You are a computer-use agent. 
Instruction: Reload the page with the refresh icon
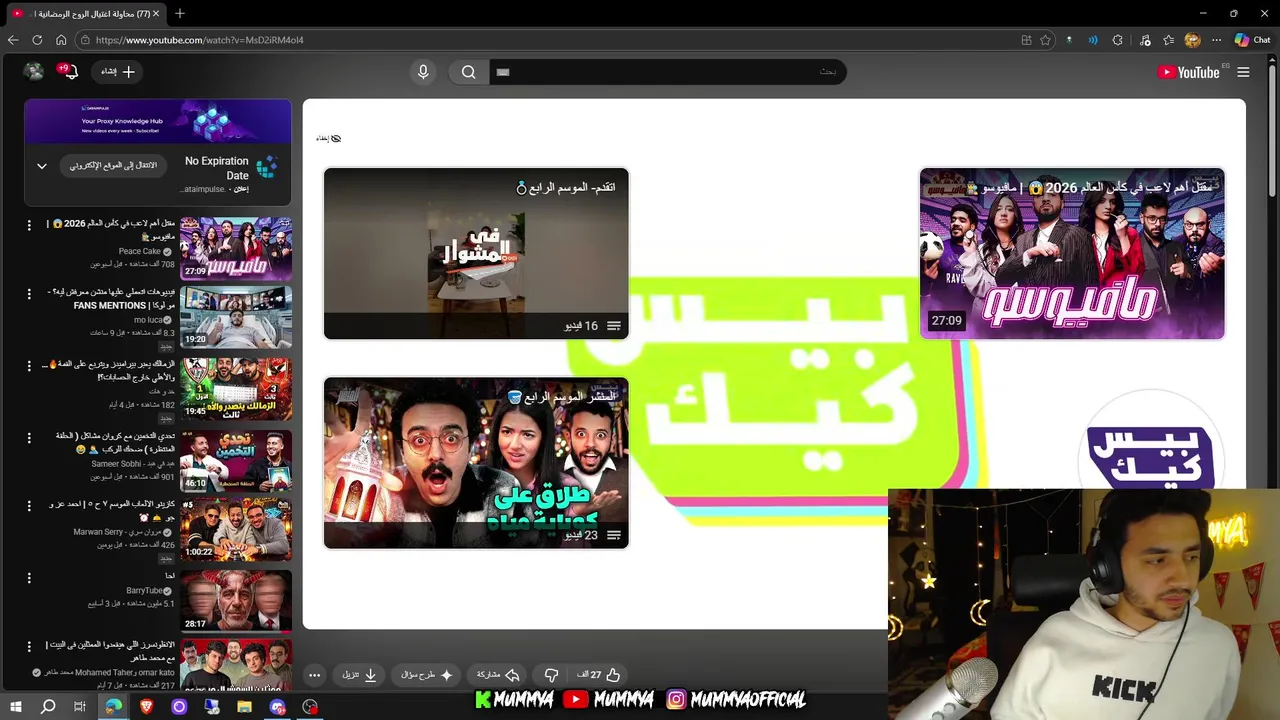pyautogui.click(x=37, y=40)
